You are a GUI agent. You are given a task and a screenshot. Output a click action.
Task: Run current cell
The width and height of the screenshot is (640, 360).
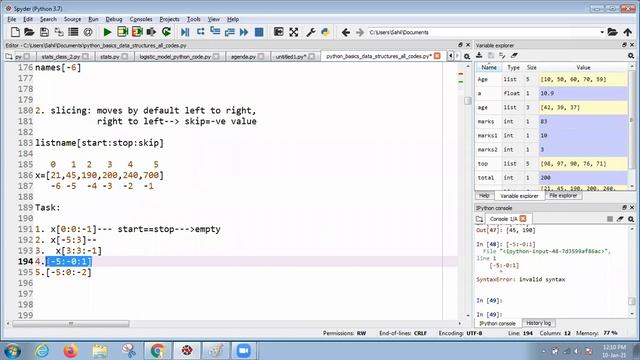(x=122, y=32)
